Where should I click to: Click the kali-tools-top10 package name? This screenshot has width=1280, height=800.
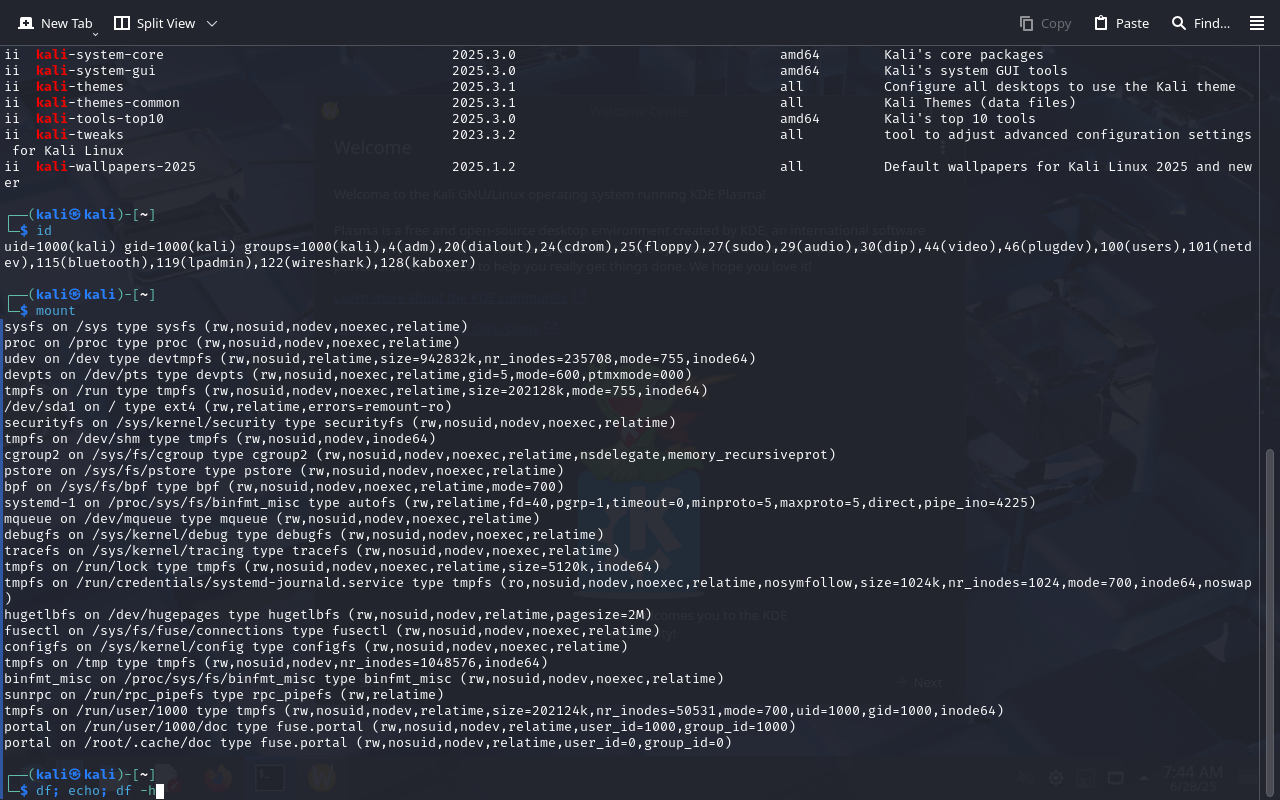tap(100, 119)
